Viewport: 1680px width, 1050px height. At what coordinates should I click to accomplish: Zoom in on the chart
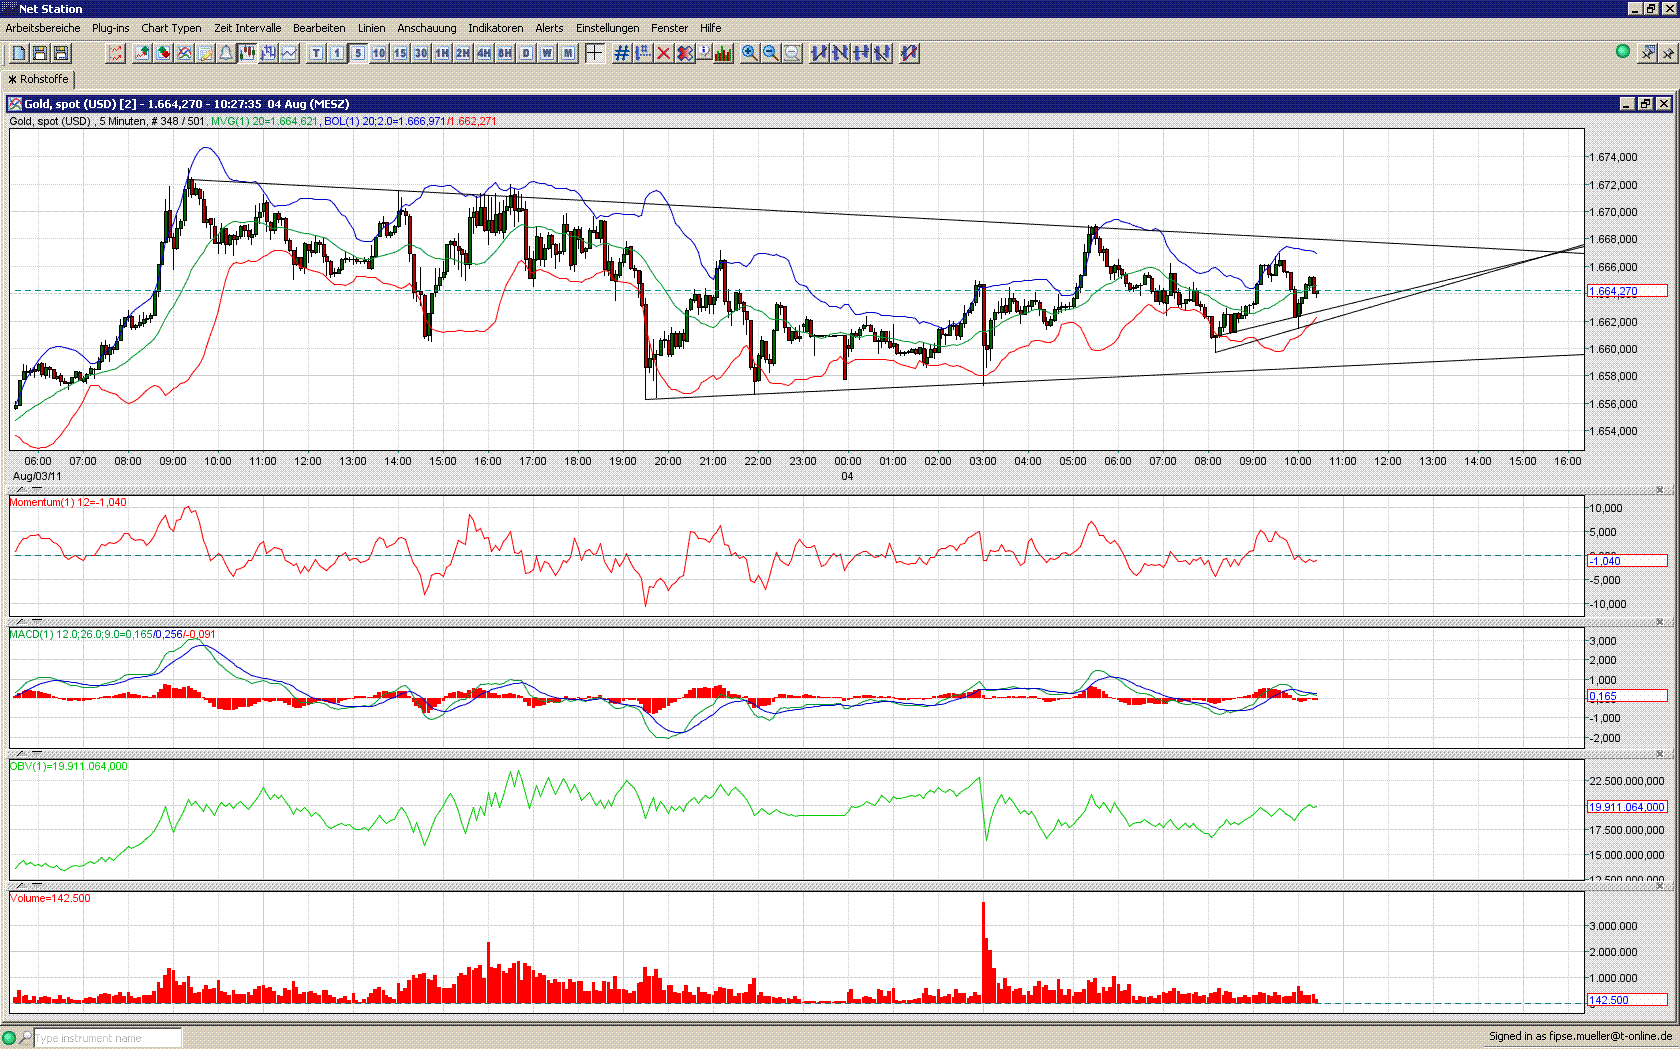click(750, 53)
